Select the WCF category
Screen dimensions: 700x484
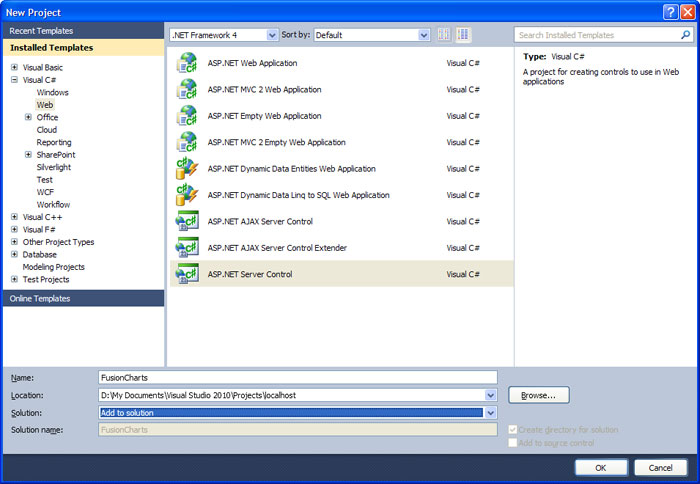point(45,192)
